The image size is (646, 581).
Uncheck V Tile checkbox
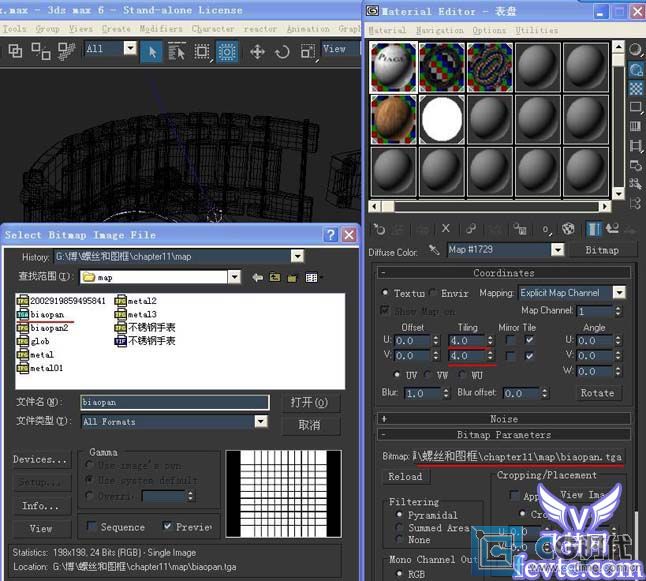[x=529, y=356]
